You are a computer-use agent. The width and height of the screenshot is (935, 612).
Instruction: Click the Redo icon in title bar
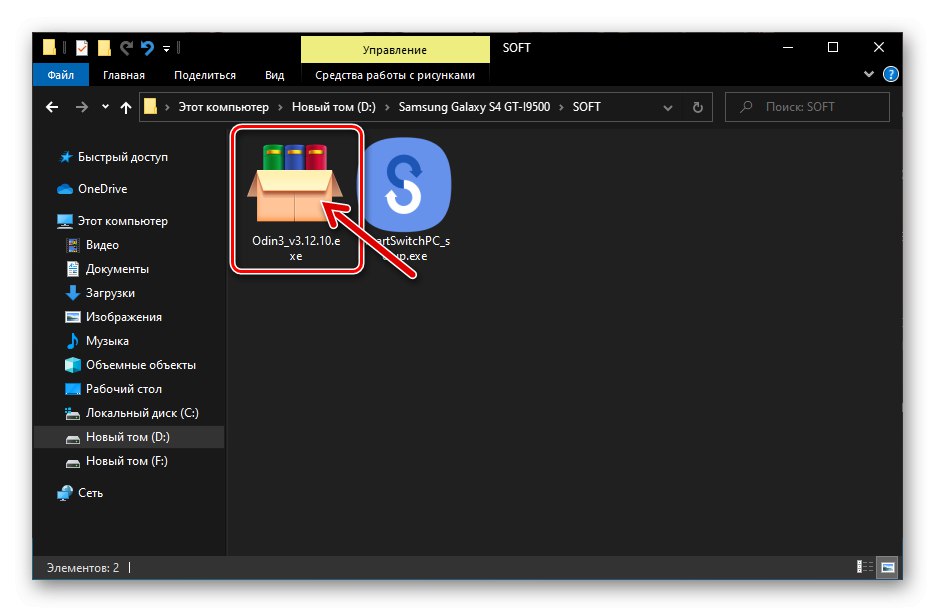[x=126, y=48]
